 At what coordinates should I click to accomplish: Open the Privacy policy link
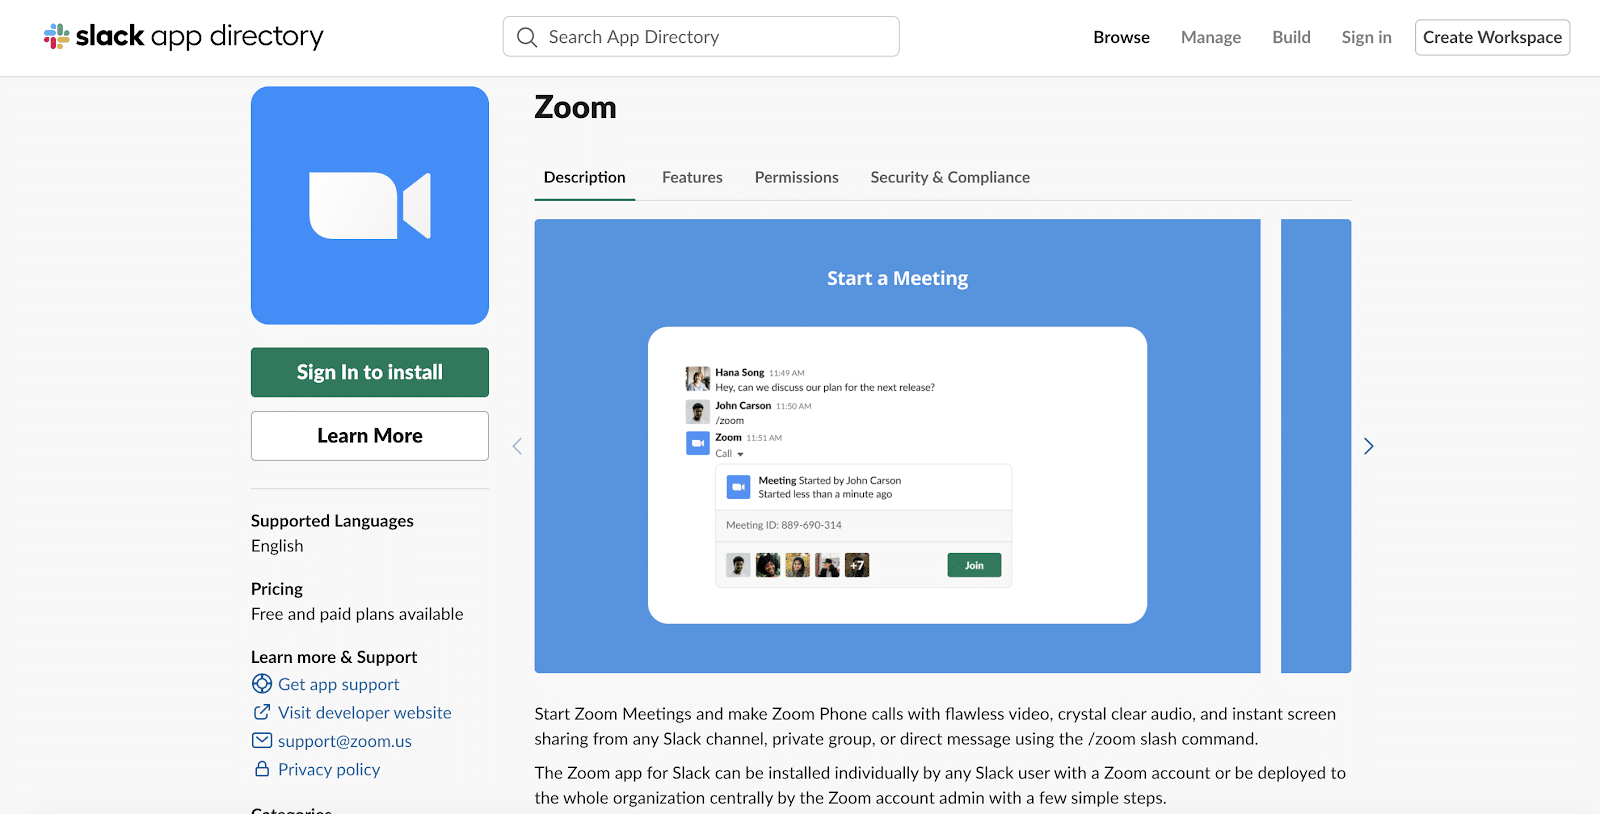click(329, 769)
